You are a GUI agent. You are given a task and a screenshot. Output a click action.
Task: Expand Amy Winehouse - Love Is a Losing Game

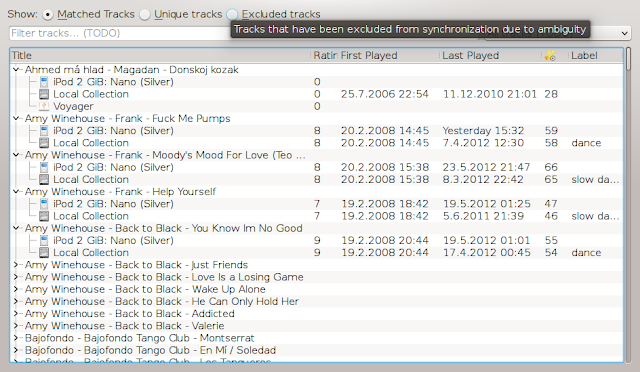coord(16,277)
